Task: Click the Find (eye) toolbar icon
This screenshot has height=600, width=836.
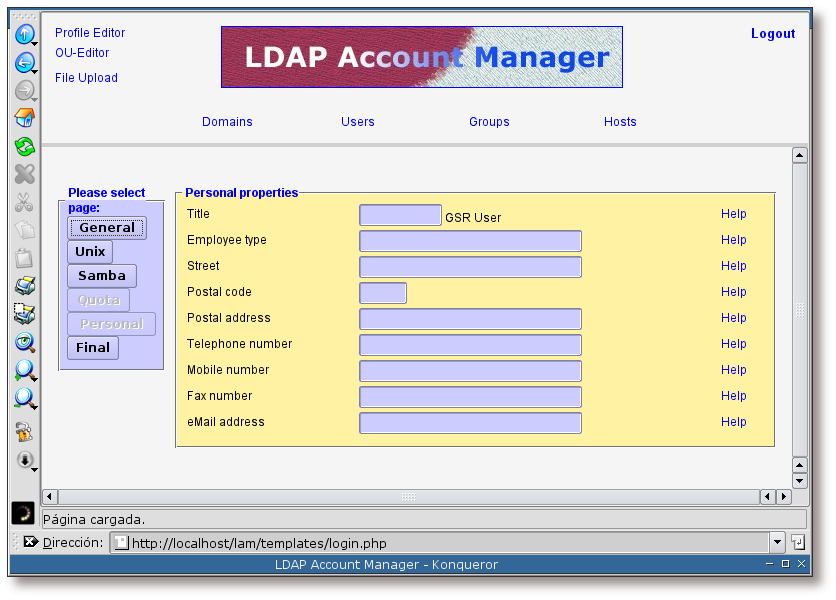Action: 24,342
